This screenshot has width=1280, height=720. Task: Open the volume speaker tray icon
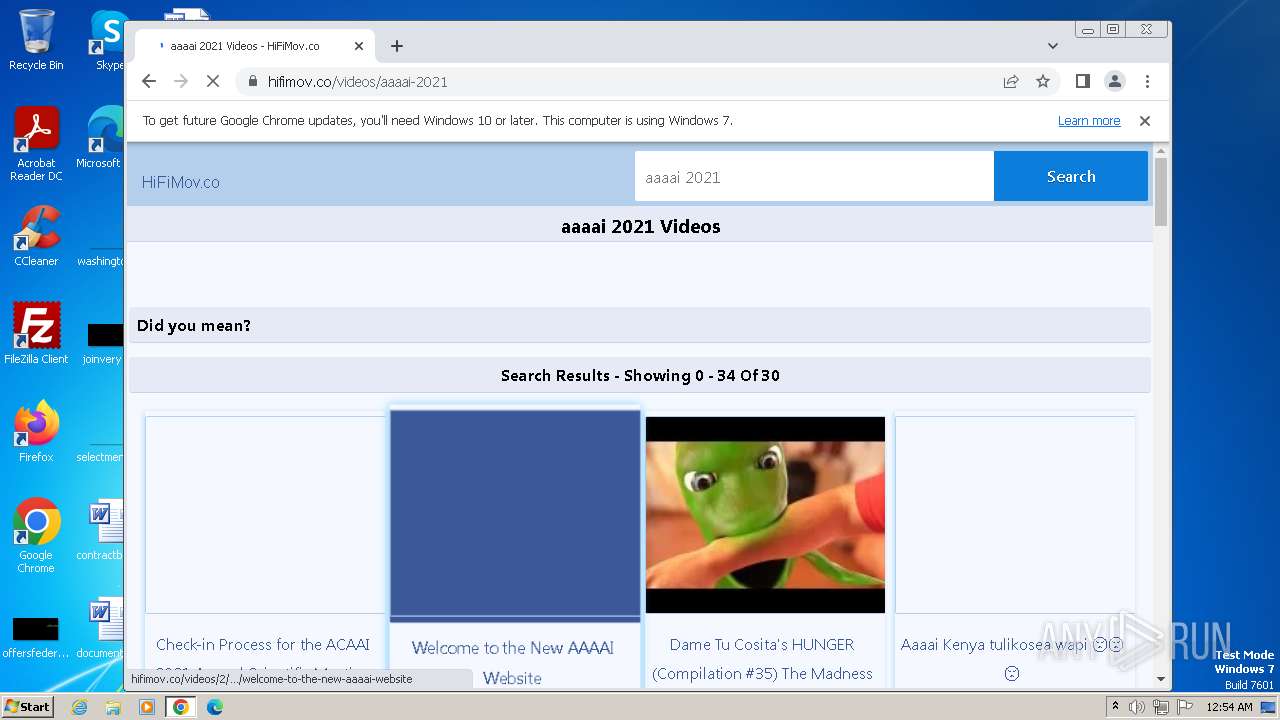pos(1137,707)
